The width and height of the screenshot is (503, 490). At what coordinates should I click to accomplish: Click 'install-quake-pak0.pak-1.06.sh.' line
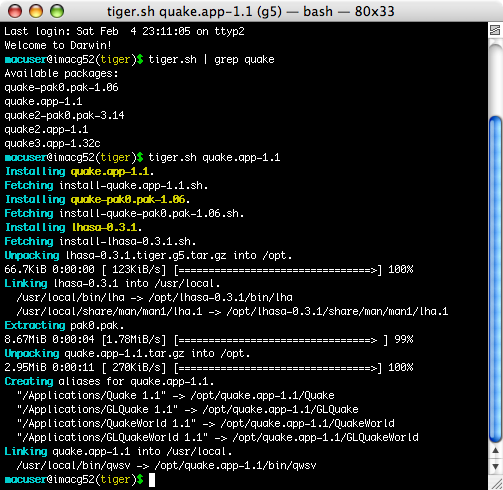152,213
